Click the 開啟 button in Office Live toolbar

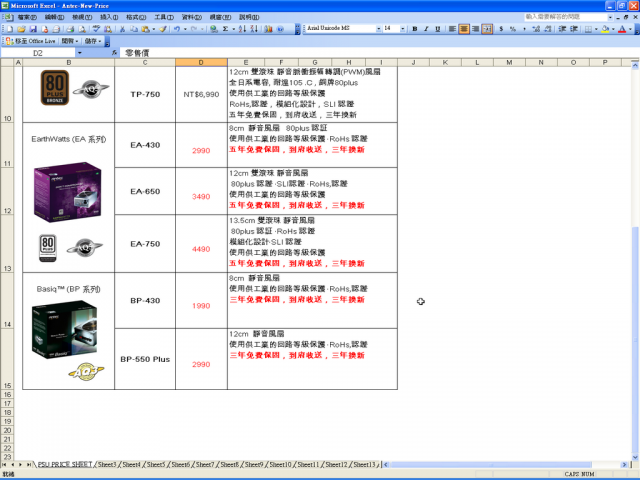coord(69,41)
